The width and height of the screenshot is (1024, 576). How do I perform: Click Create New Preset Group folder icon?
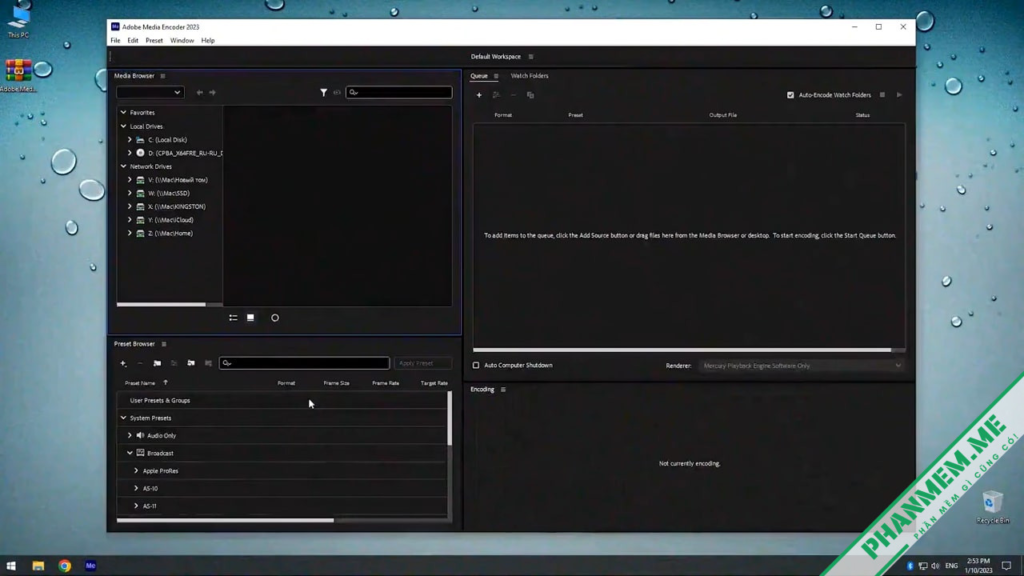point(157,363)
